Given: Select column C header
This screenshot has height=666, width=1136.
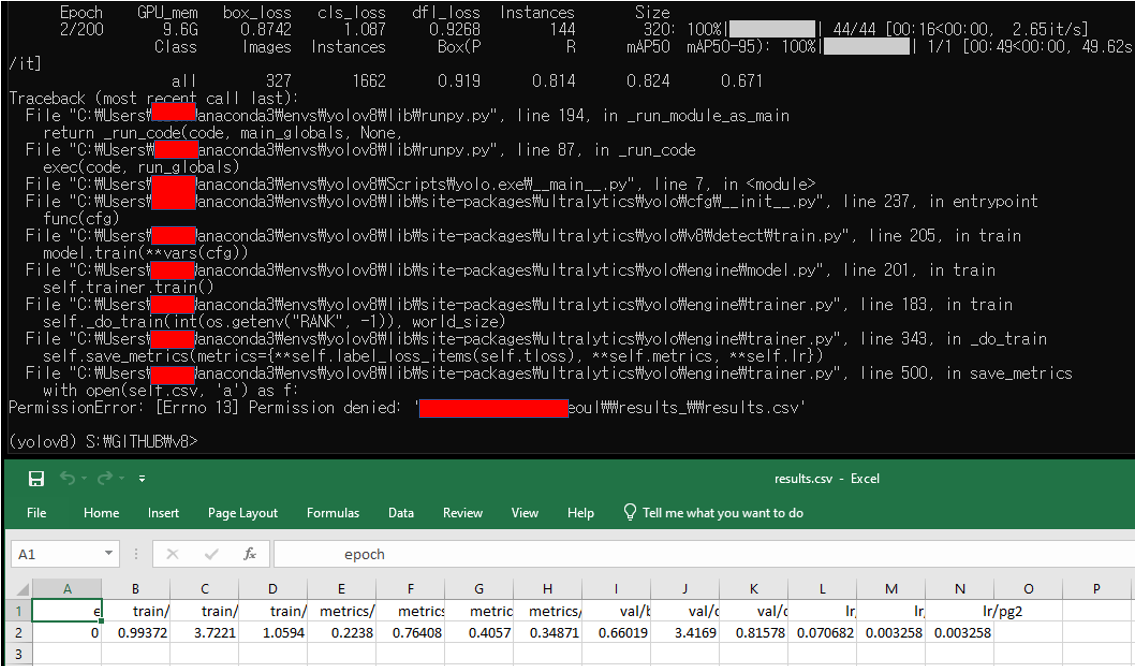Looking at the screenshot, I should coord(204,588).
